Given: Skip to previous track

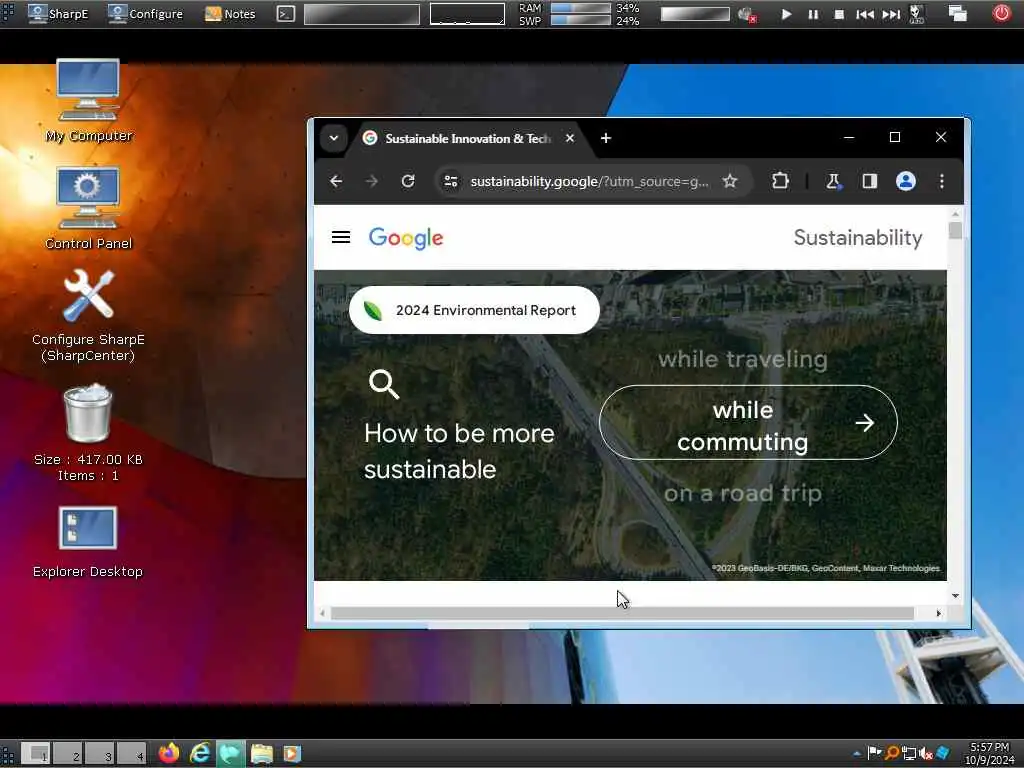Looking at the screenshot, I should point(865,14).
